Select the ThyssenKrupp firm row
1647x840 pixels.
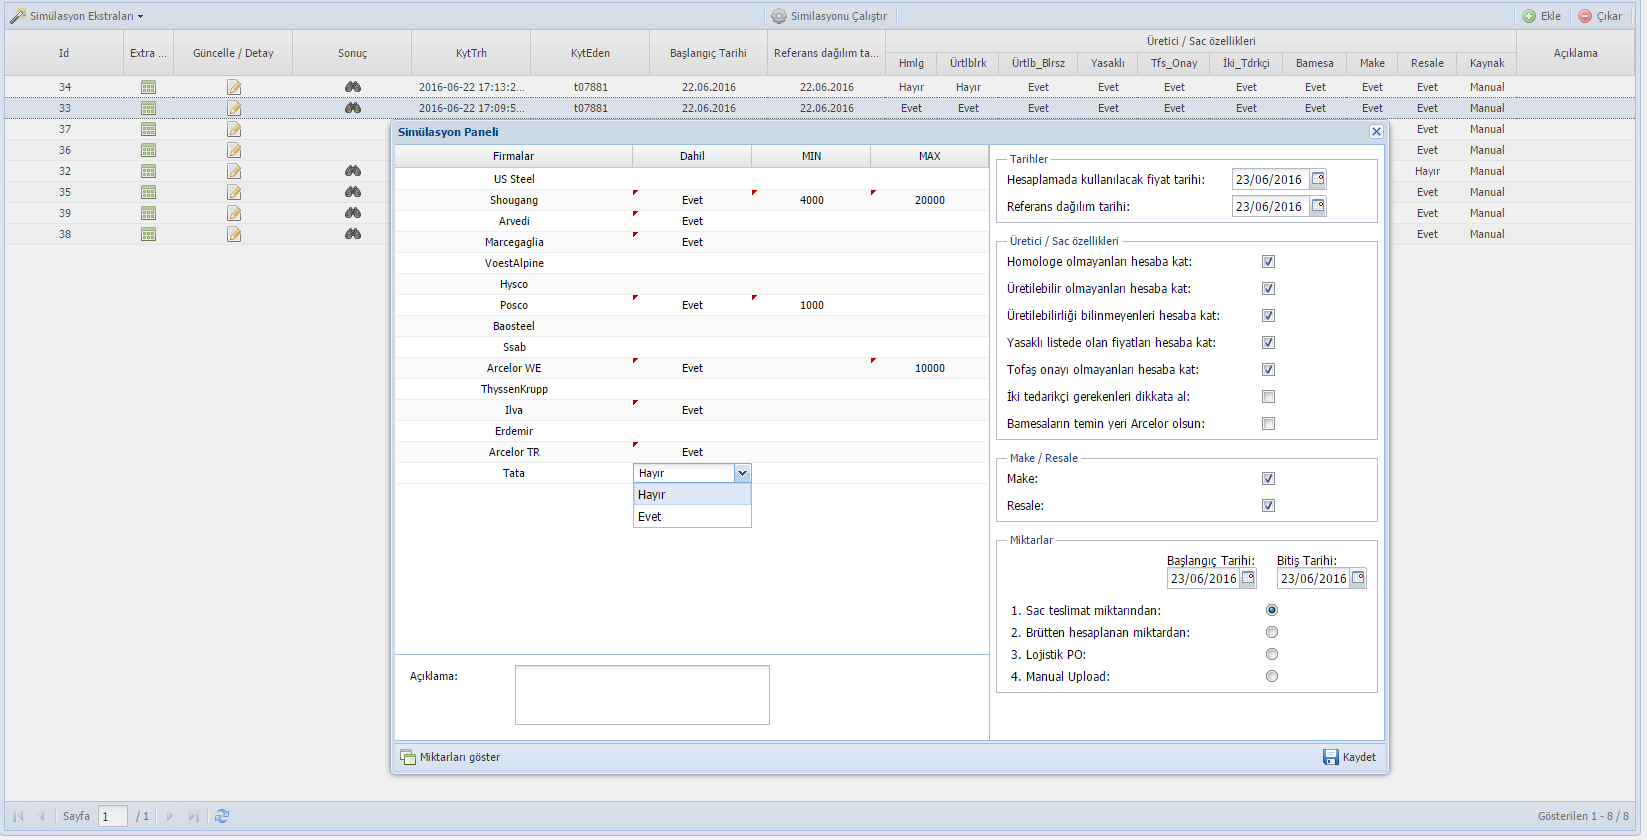click(x=692, y=389)
